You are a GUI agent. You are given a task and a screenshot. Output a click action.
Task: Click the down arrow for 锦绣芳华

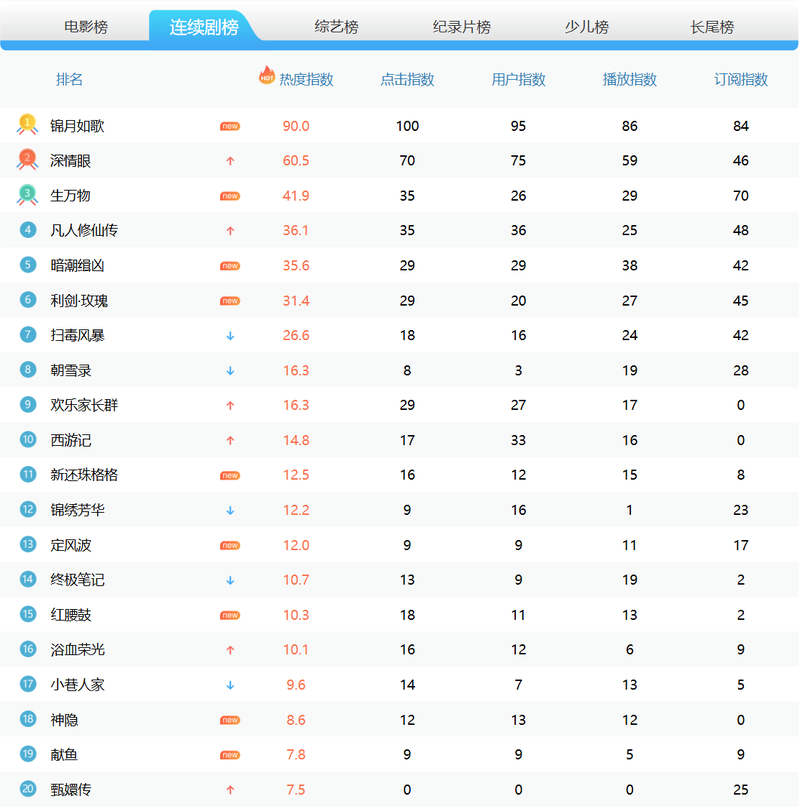(x=230, y=511)
